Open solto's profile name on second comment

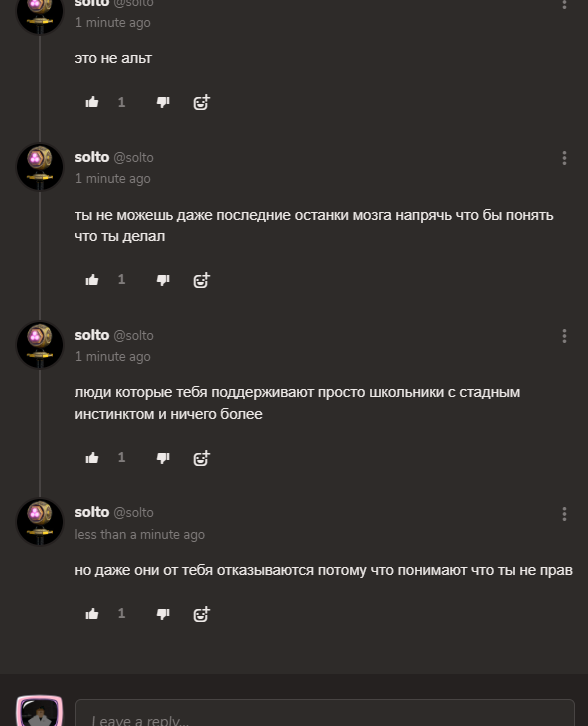click(92, 157)
